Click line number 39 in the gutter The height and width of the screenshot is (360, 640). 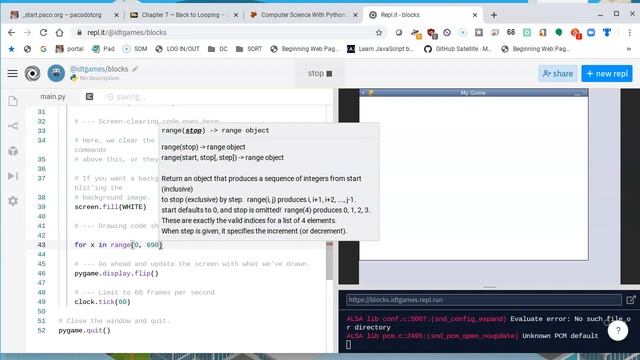point(41,207)
